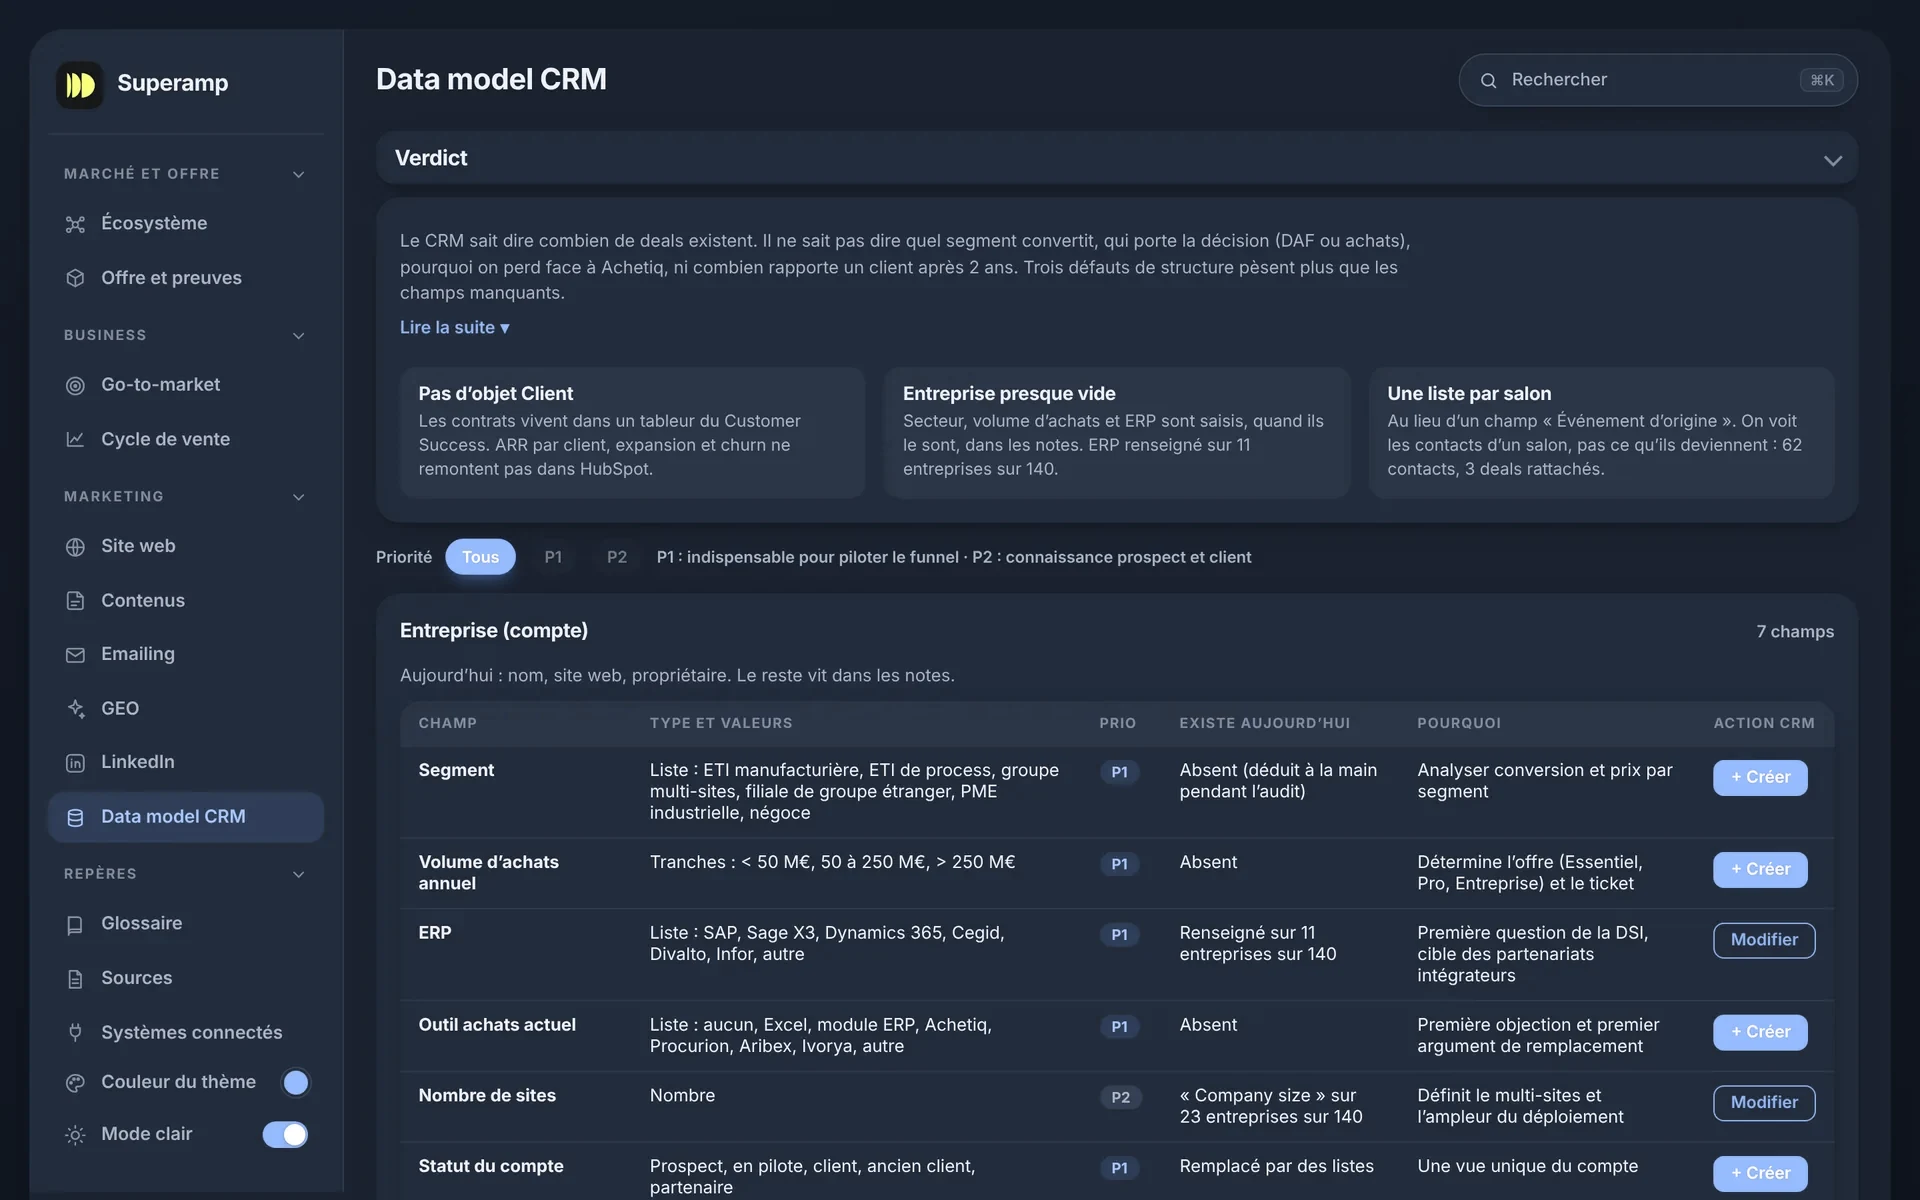Open Cycle de vente page
The image size is (1920, 1200).
coord(186,439)
